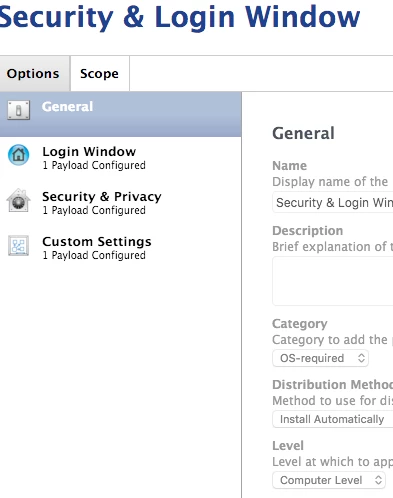The image size is (393, 498).
Task: Switch to the Options tab
Action: [x=35, y=74]
